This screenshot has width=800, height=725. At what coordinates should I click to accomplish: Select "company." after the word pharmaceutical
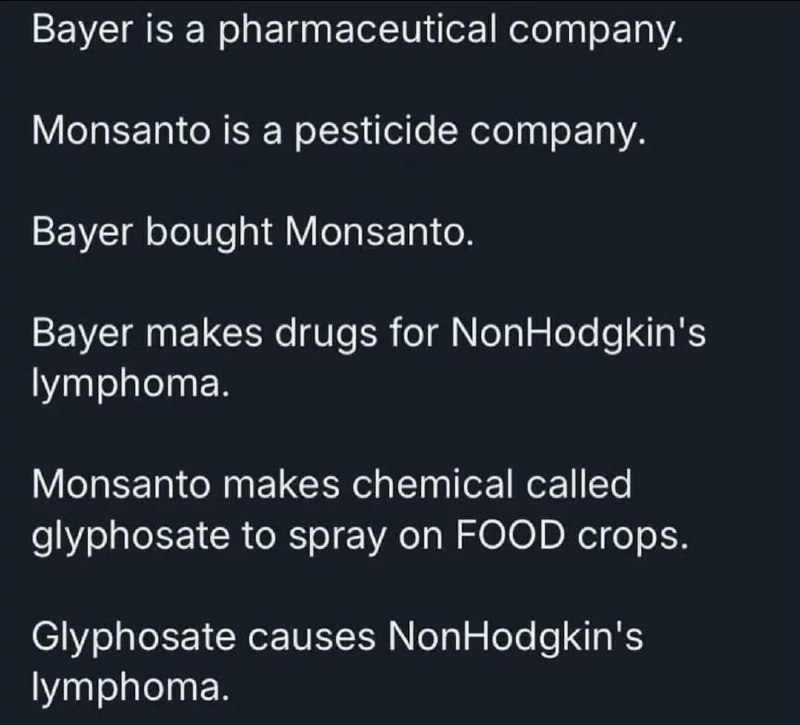[596, 32]
